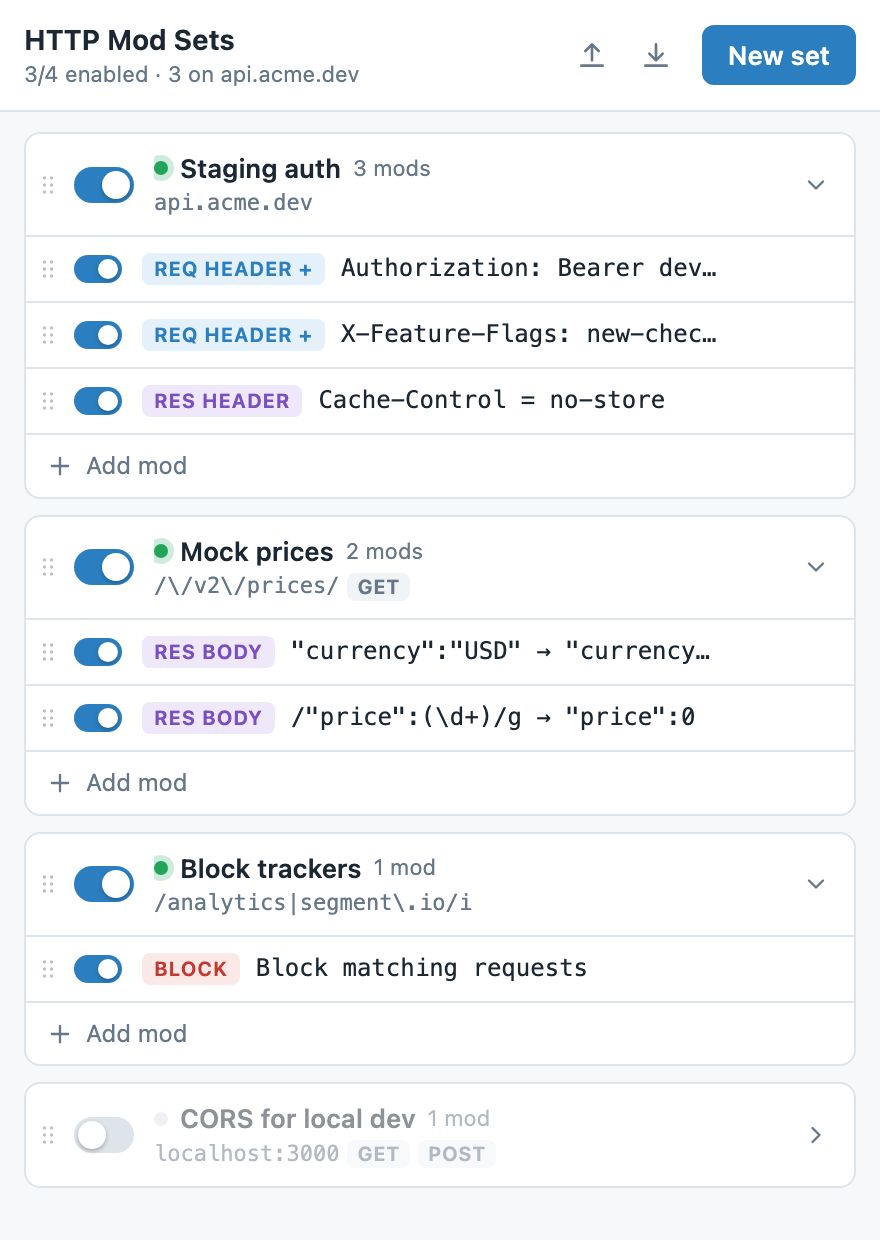Disable the Mock prices set
The height and width of the screenshot is (1240, 880).
point(104,567)
